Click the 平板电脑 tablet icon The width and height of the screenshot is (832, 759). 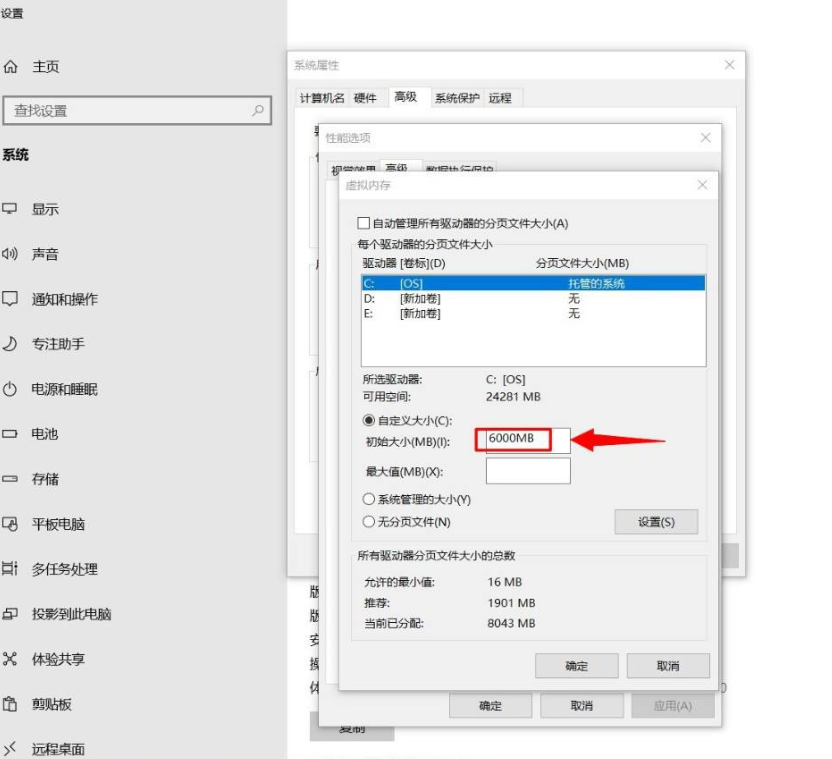(10, 524)
